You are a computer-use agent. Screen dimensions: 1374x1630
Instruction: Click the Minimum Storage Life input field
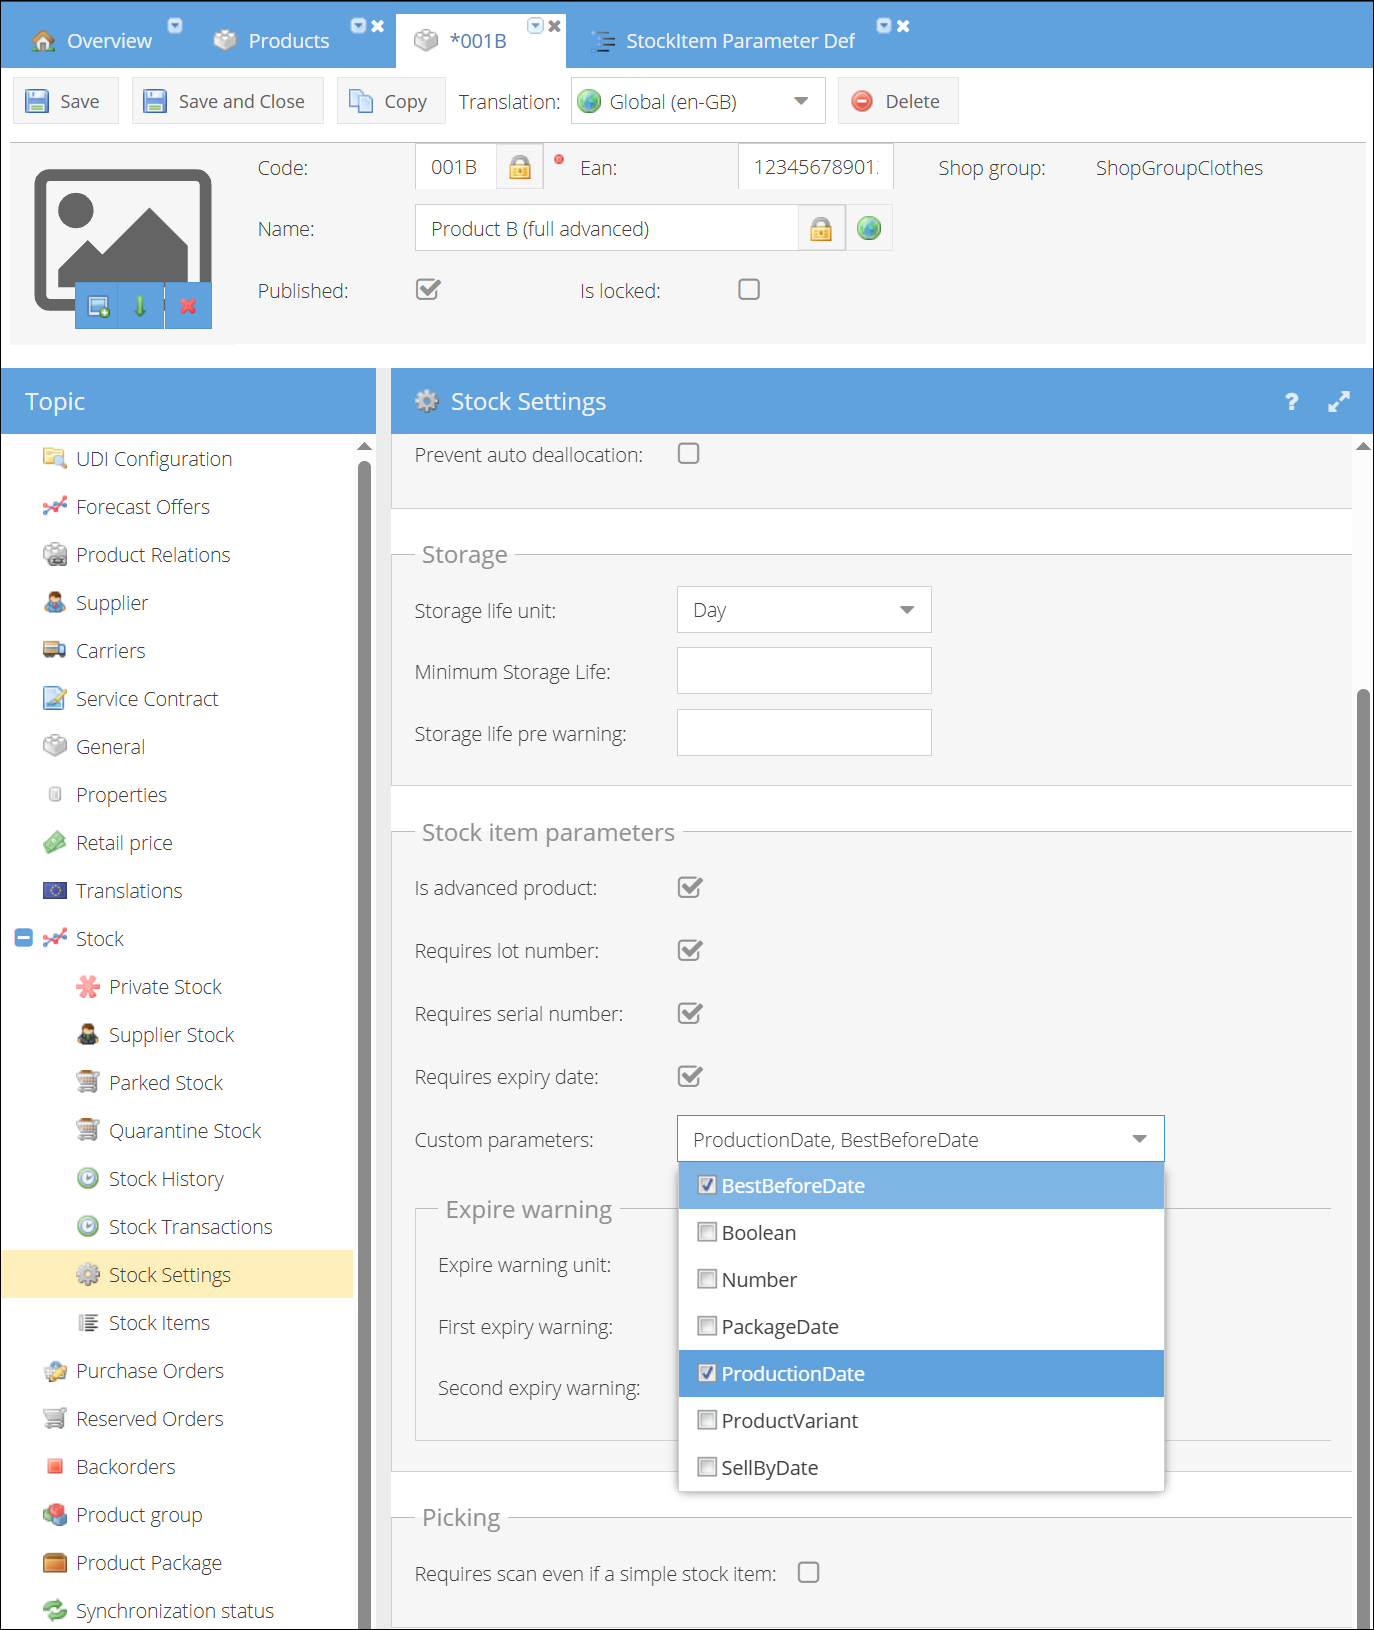tap(804, 671)
